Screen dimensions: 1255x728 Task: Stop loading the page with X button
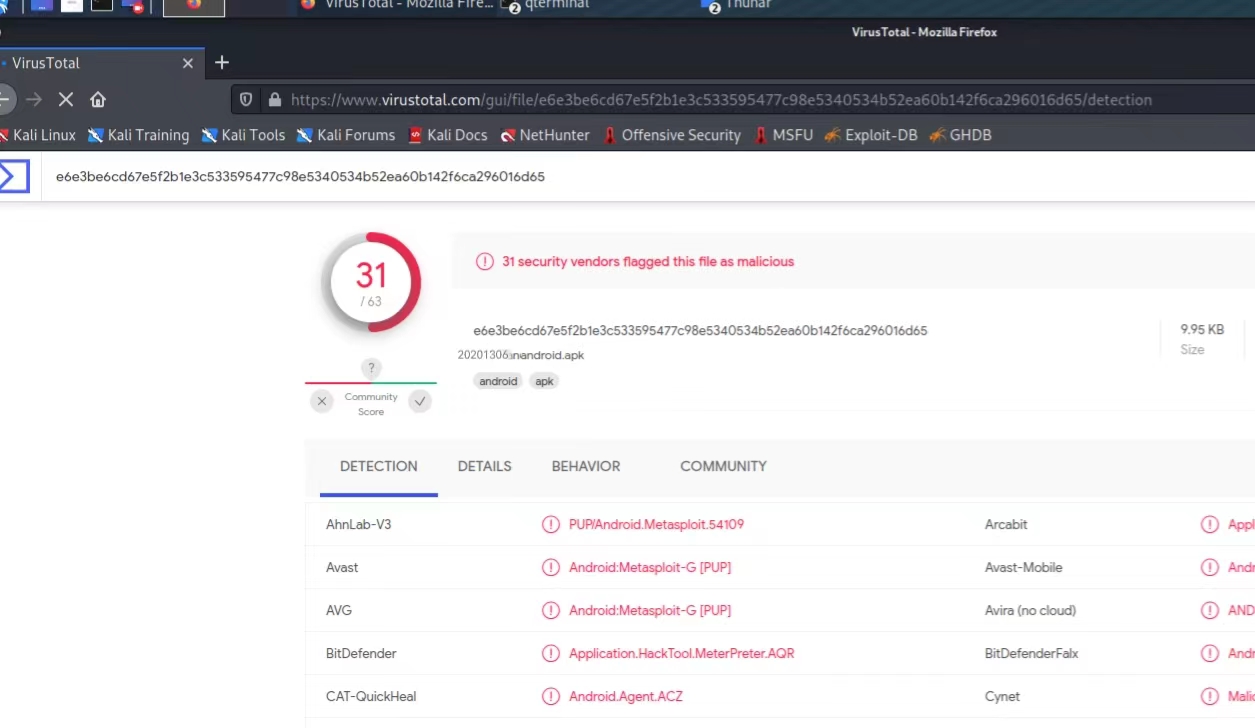pos(66,99)
